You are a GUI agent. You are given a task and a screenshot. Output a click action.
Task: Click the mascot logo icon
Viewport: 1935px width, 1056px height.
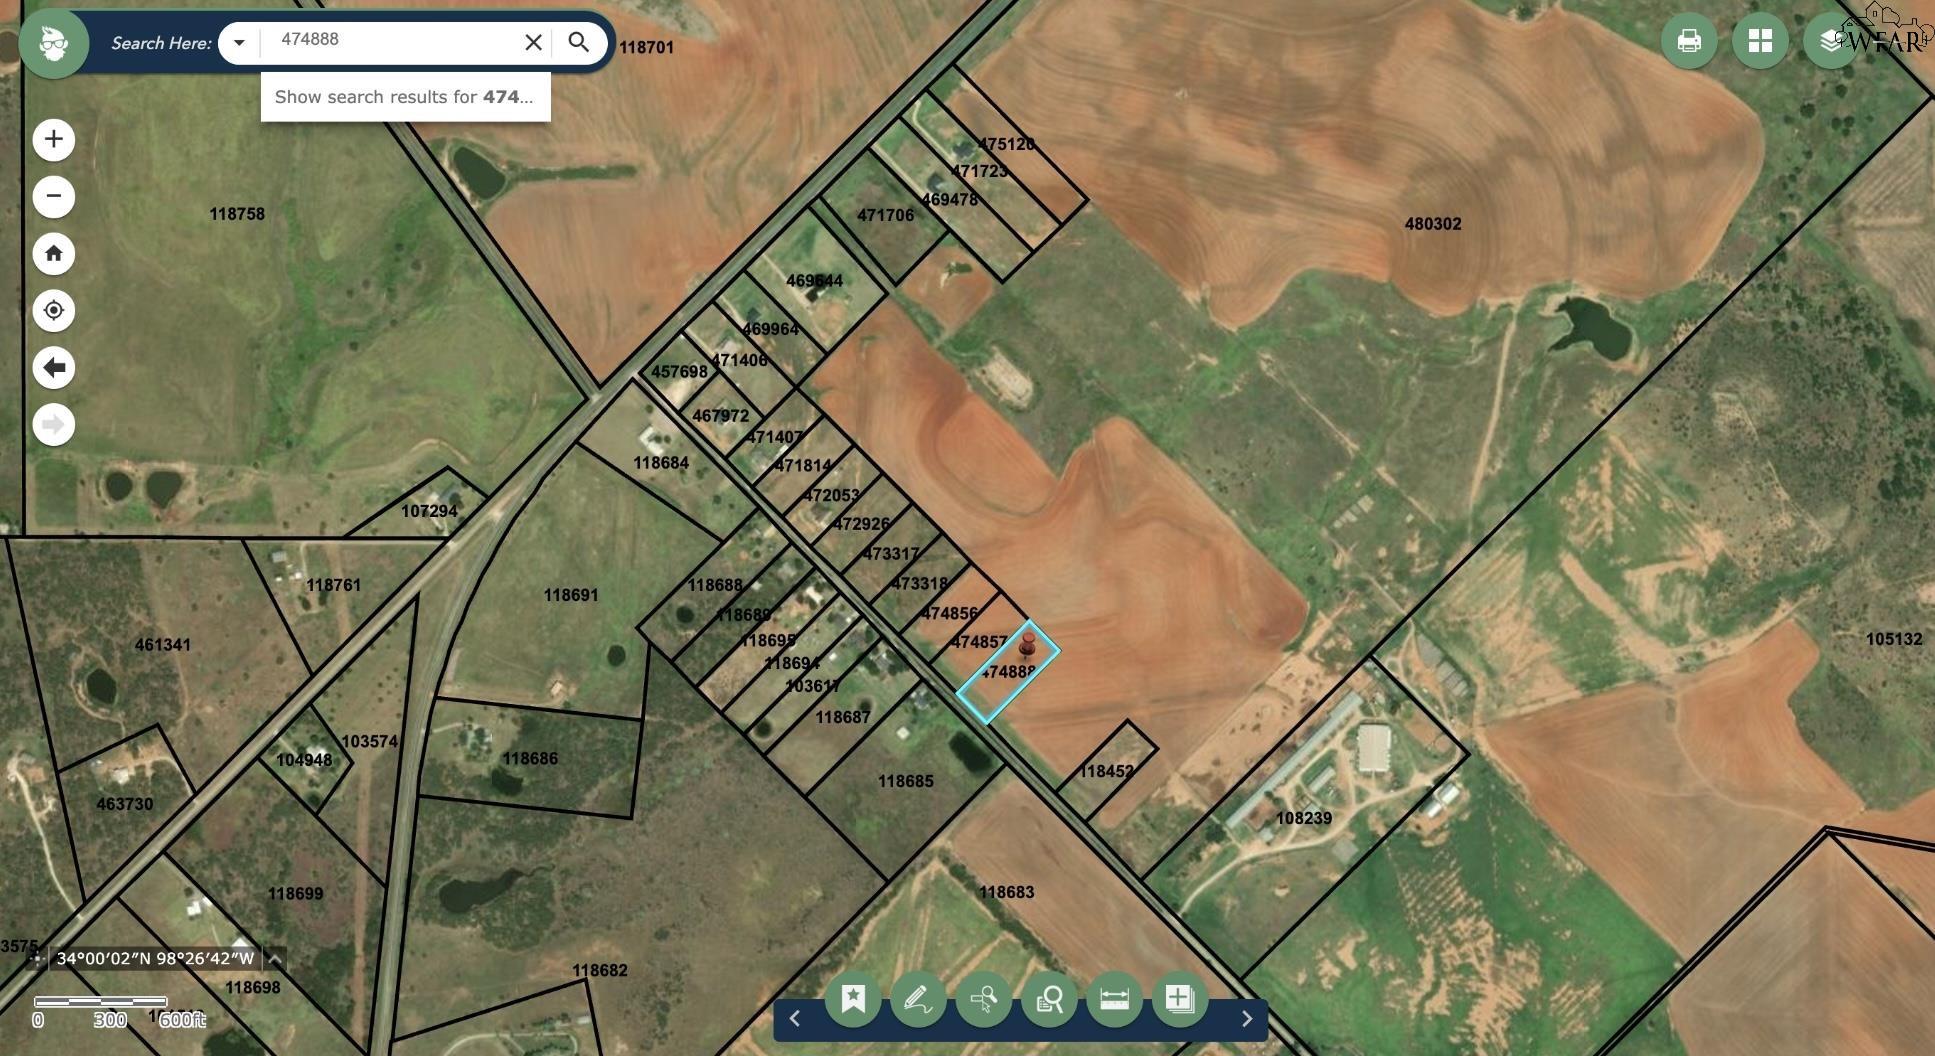(54, 43)
